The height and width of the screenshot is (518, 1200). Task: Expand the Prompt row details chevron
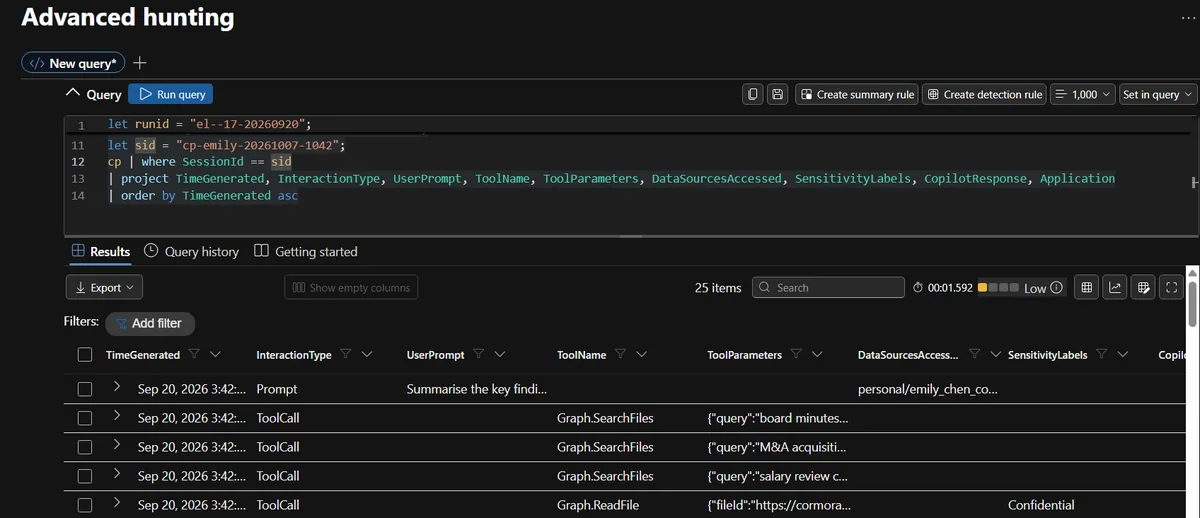[116, 388]
